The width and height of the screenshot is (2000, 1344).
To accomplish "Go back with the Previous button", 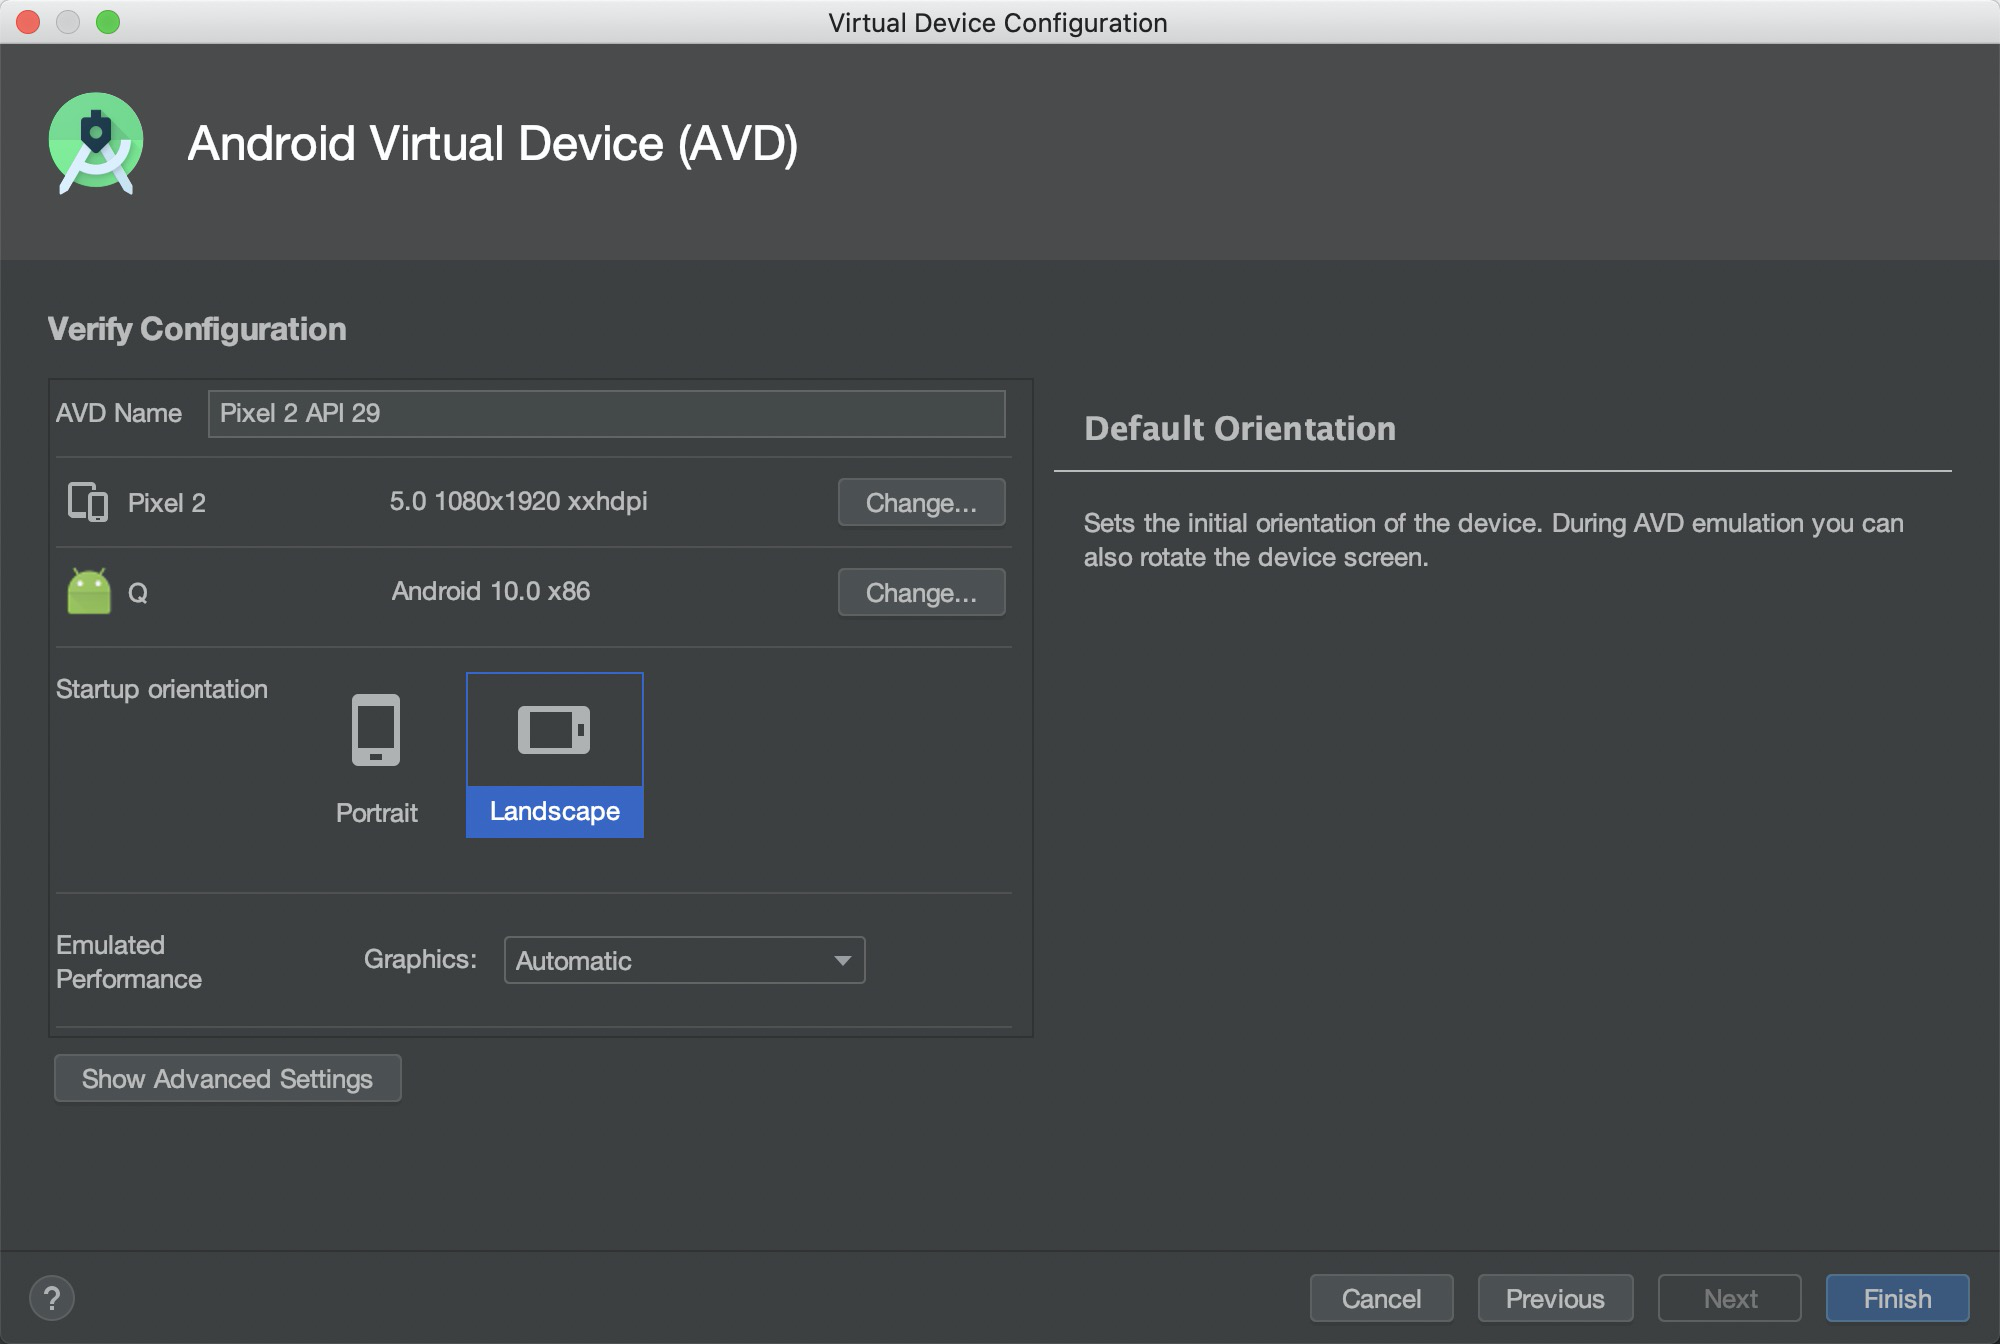I will (1555, 1298).
